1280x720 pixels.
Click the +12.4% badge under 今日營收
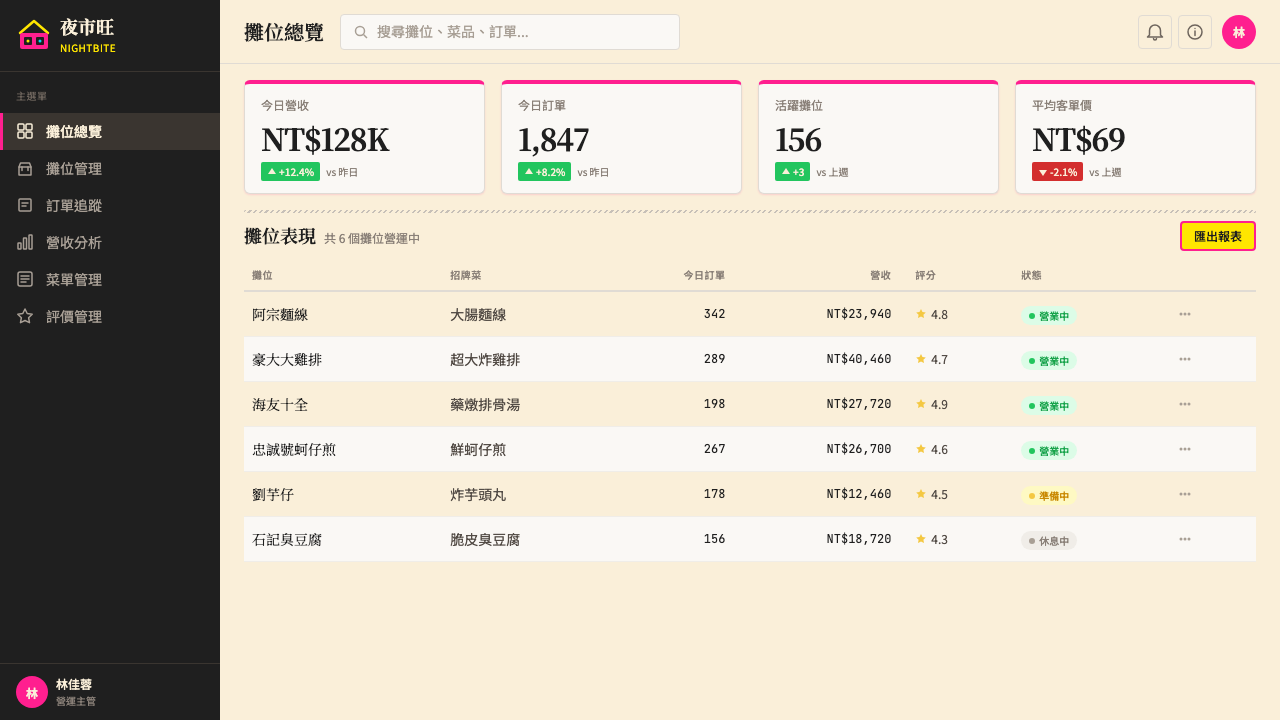[x=290, y=172]
